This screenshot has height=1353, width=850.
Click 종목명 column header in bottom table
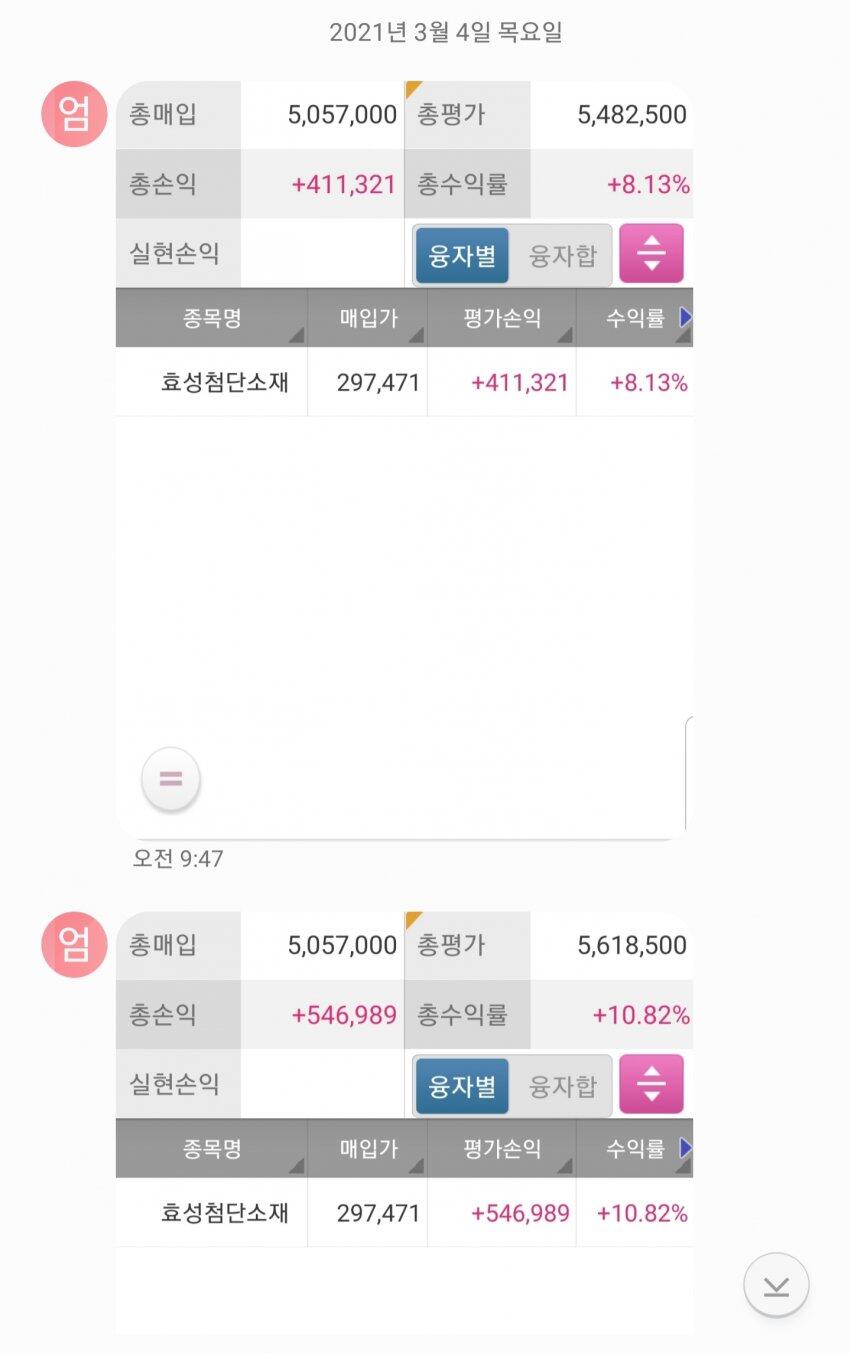tap(212, 1148)
